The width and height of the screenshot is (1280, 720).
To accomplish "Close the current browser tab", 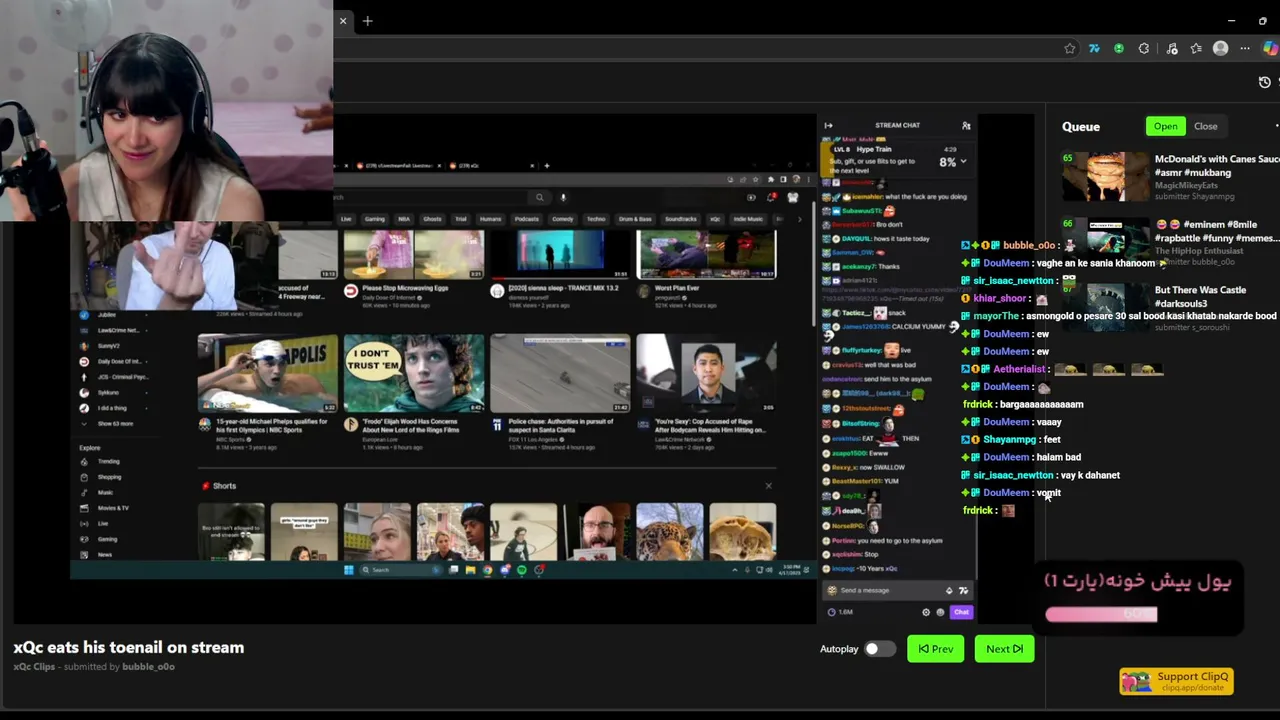I will [343, 21].
